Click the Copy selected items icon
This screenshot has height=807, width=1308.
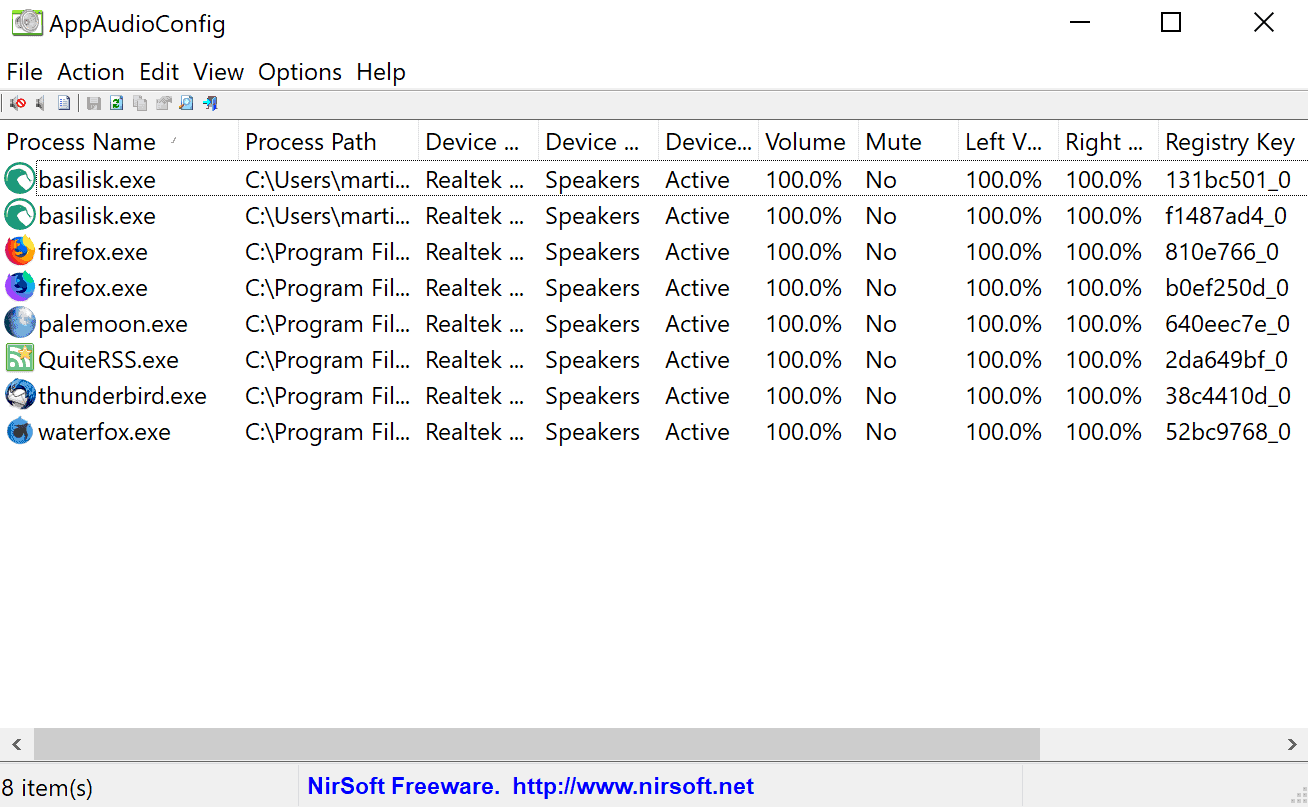point(140,103)
